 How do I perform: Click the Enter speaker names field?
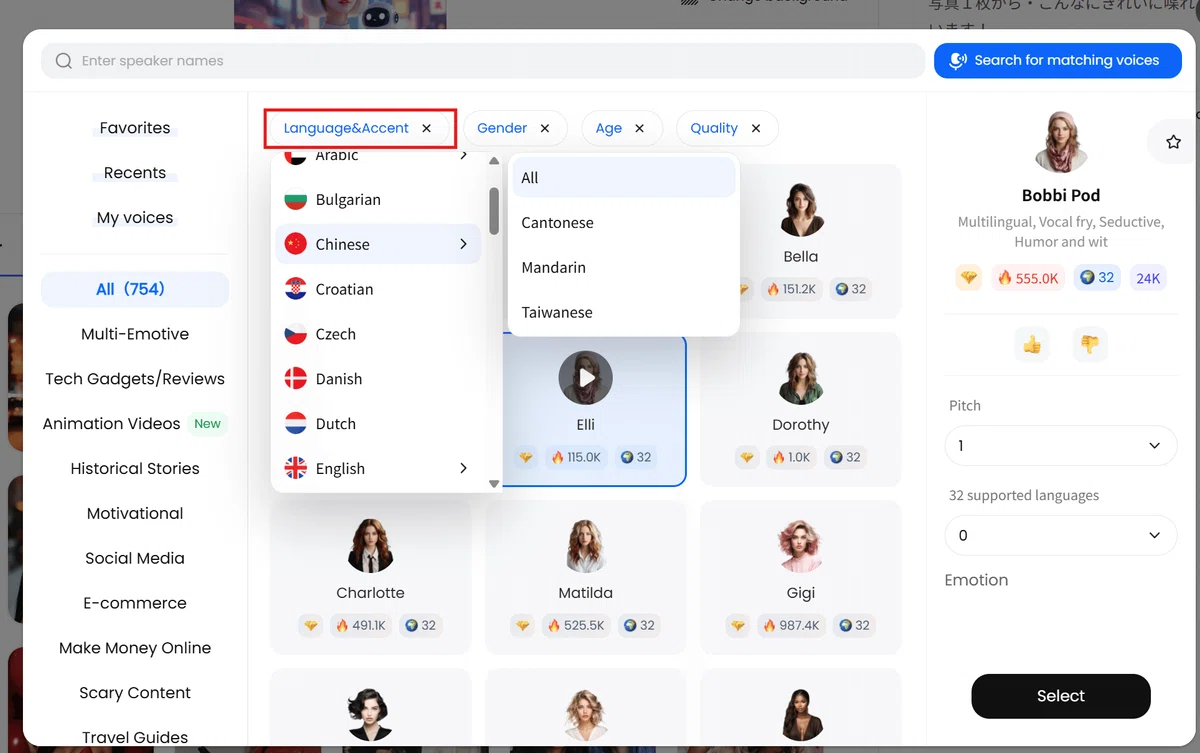pos(483,61)
